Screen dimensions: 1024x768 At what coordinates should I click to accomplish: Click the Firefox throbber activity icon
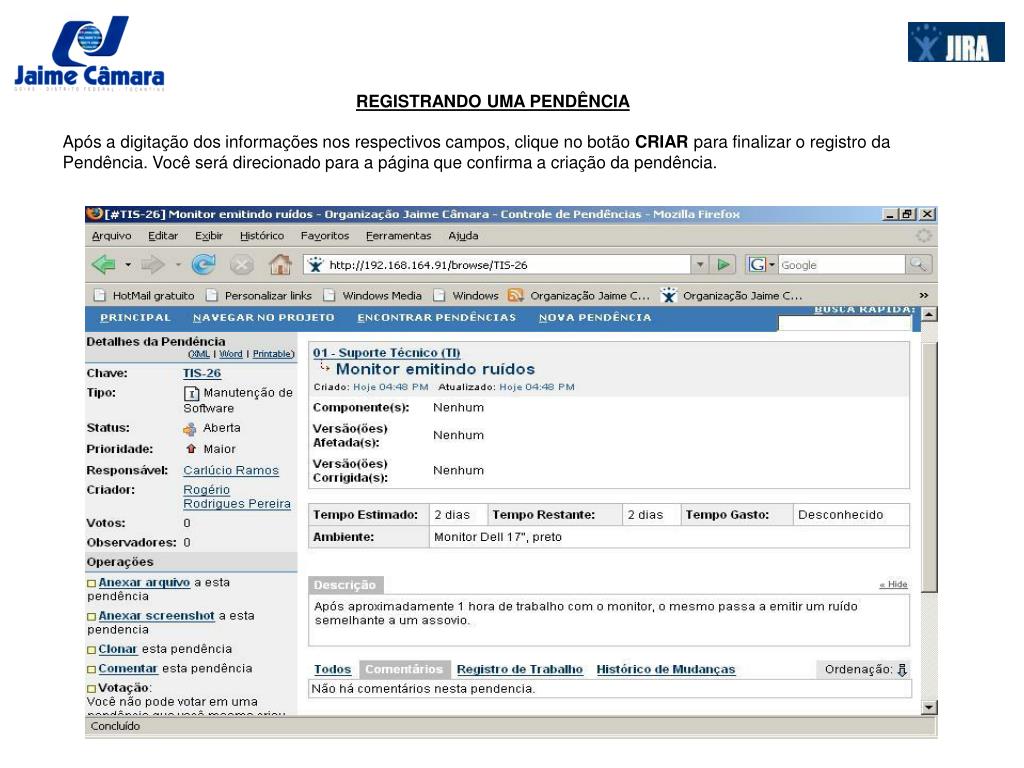pos(923,236)
